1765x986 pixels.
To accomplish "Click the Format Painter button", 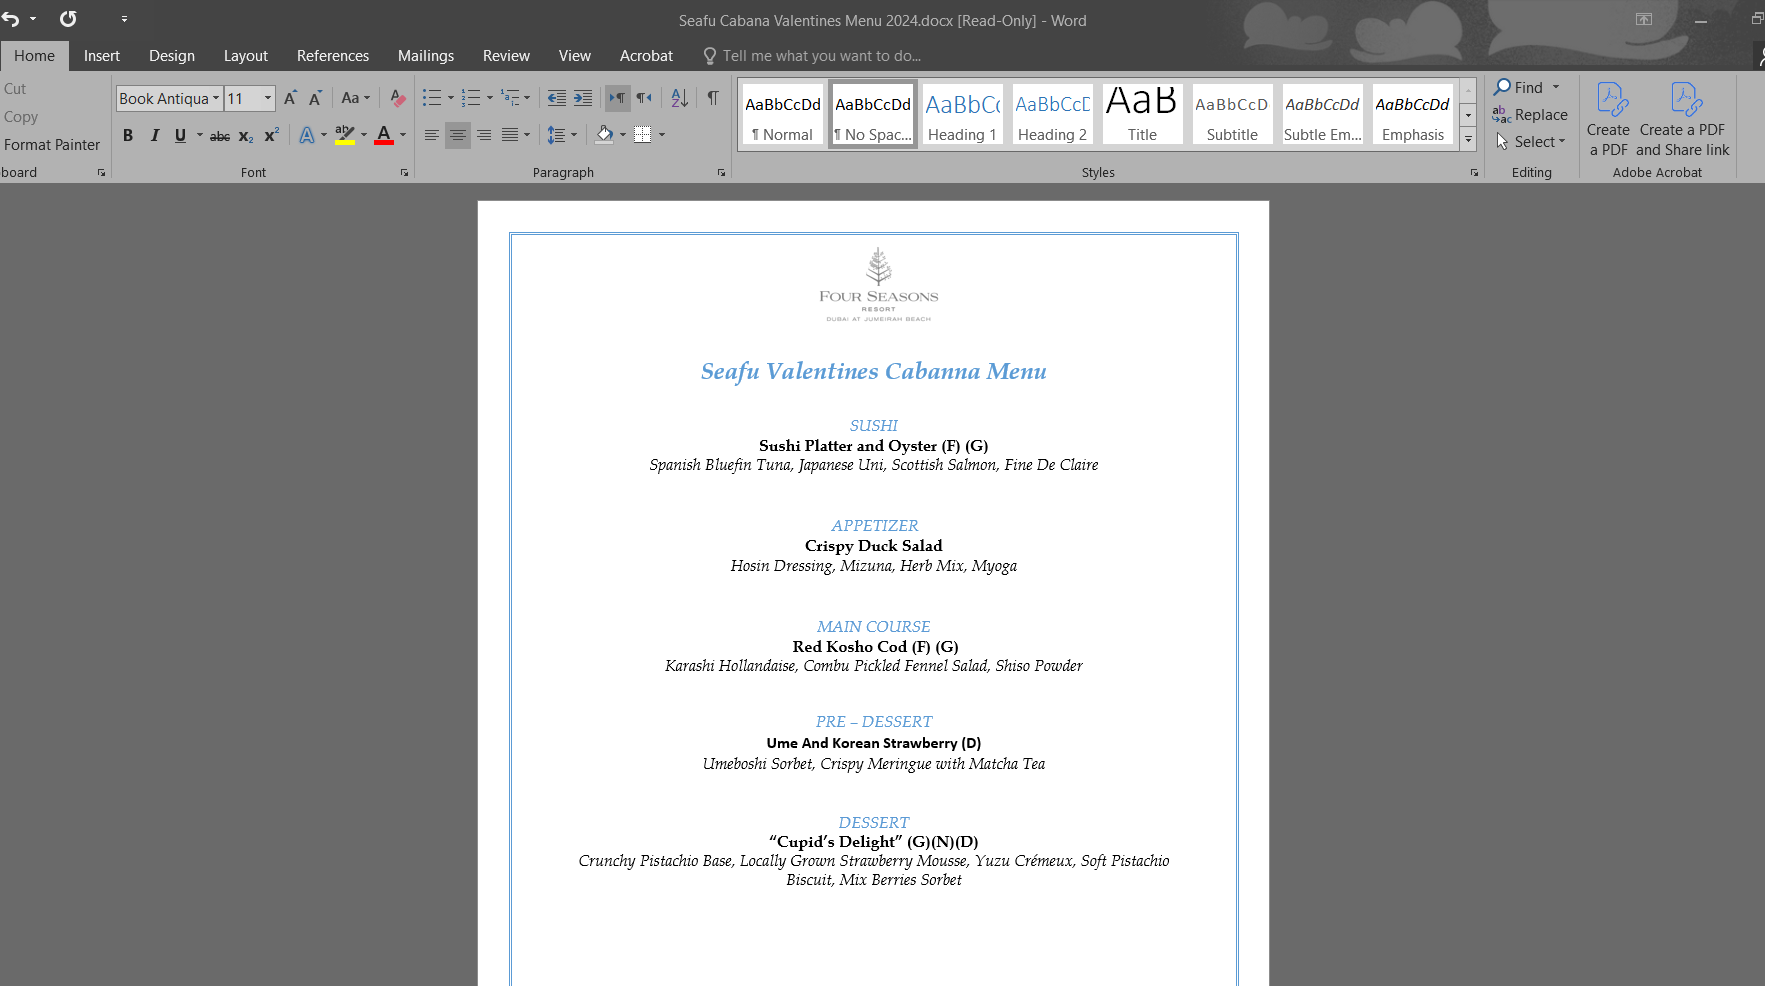I will click(x=52, y=145).
